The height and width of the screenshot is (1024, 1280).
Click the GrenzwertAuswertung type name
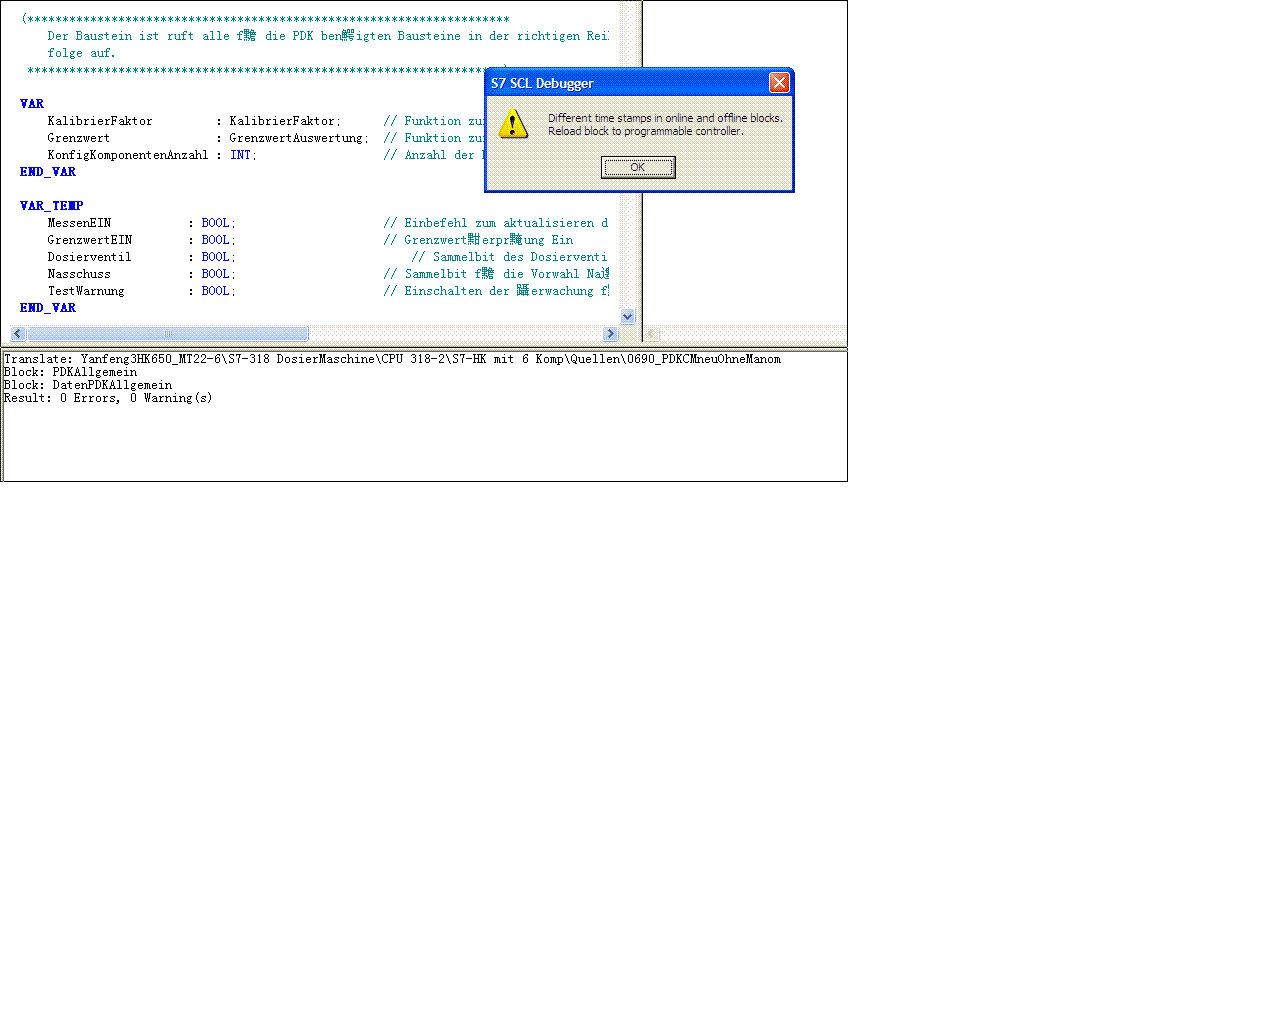296,138
